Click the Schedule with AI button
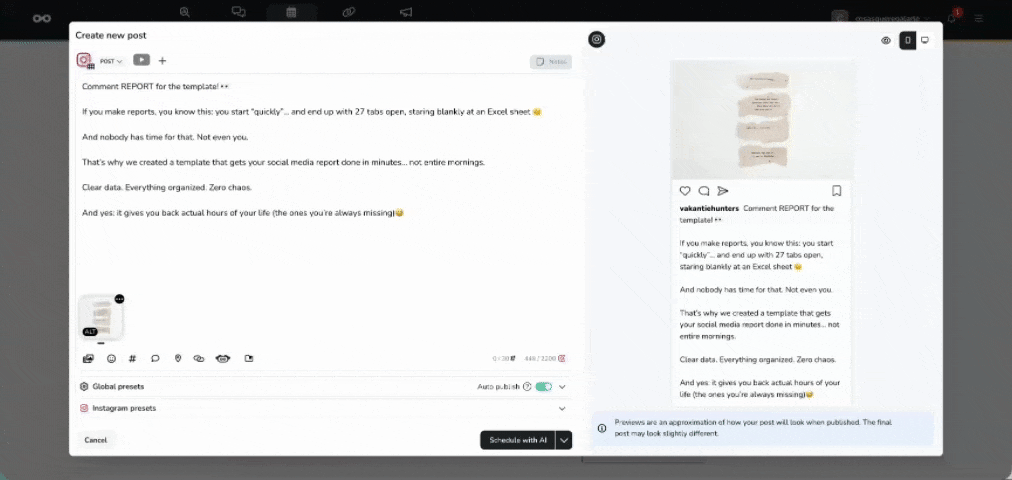The height and width of the screenshot is (480, 1012). 518,440
